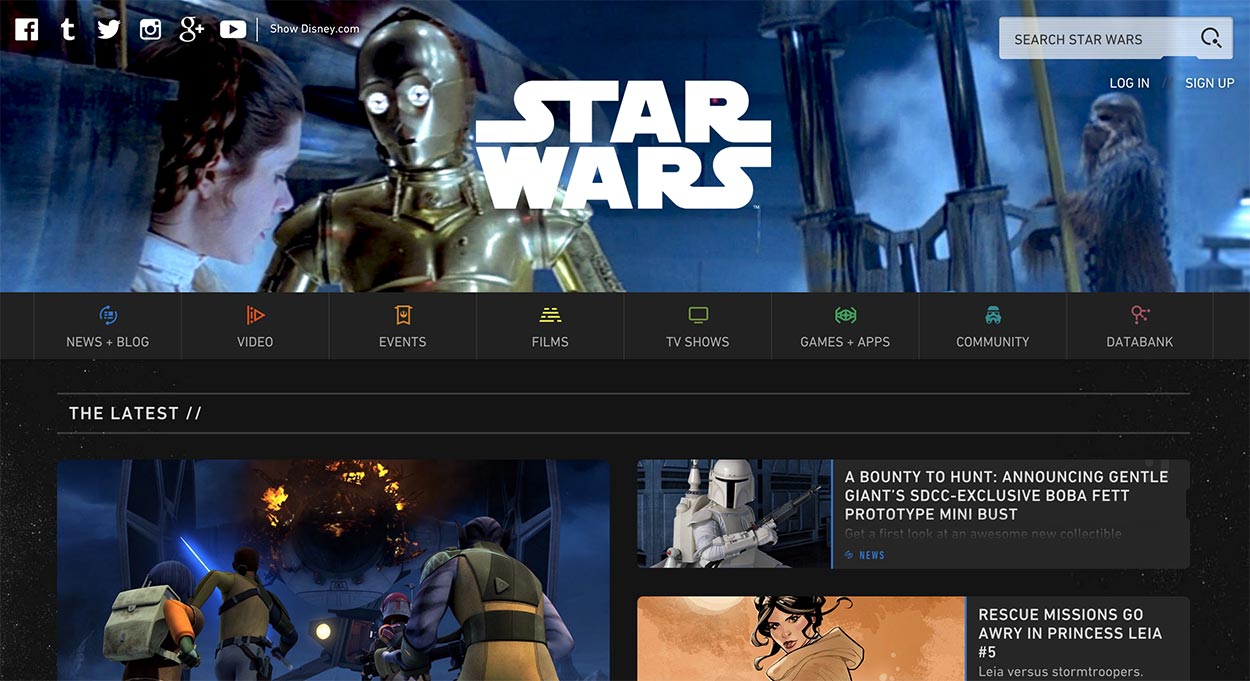The width and height of the screenshot is (1250, 681).
Task: Click the Databank icon
Action: (1140, 315)
